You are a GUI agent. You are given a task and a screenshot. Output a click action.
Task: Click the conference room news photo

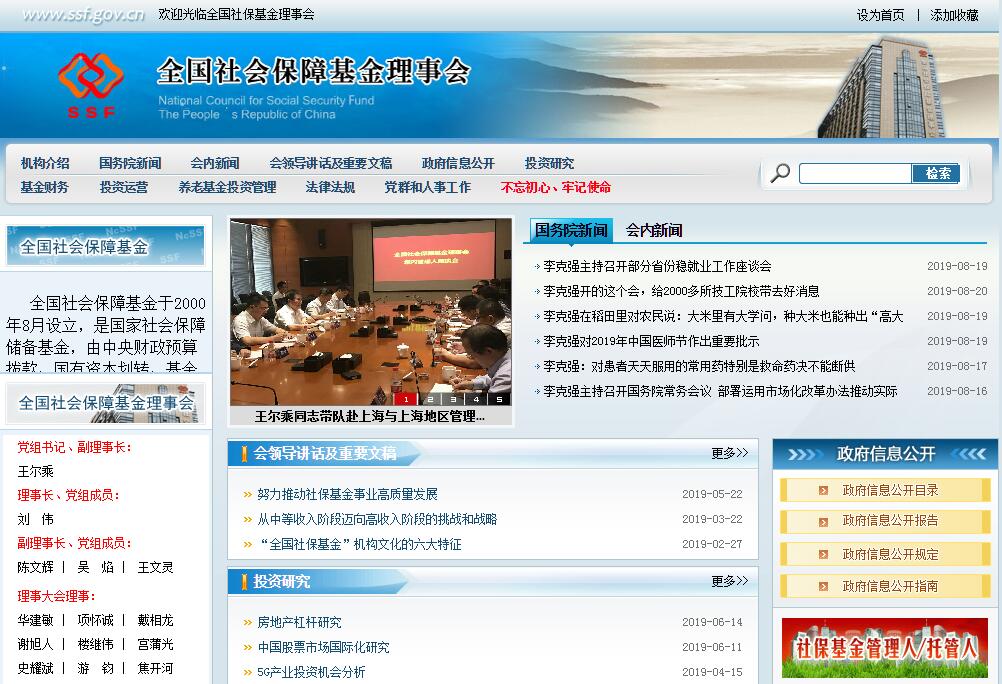[x=370, y=310]
